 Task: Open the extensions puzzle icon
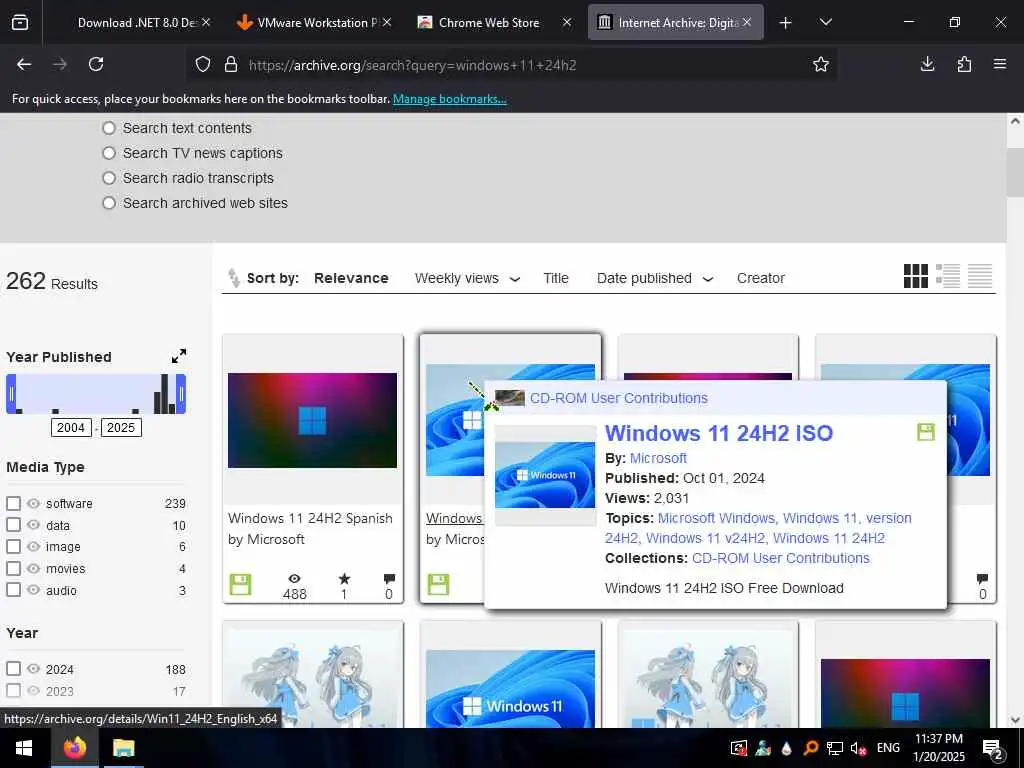pyautogui.click(x=964, y=64)
